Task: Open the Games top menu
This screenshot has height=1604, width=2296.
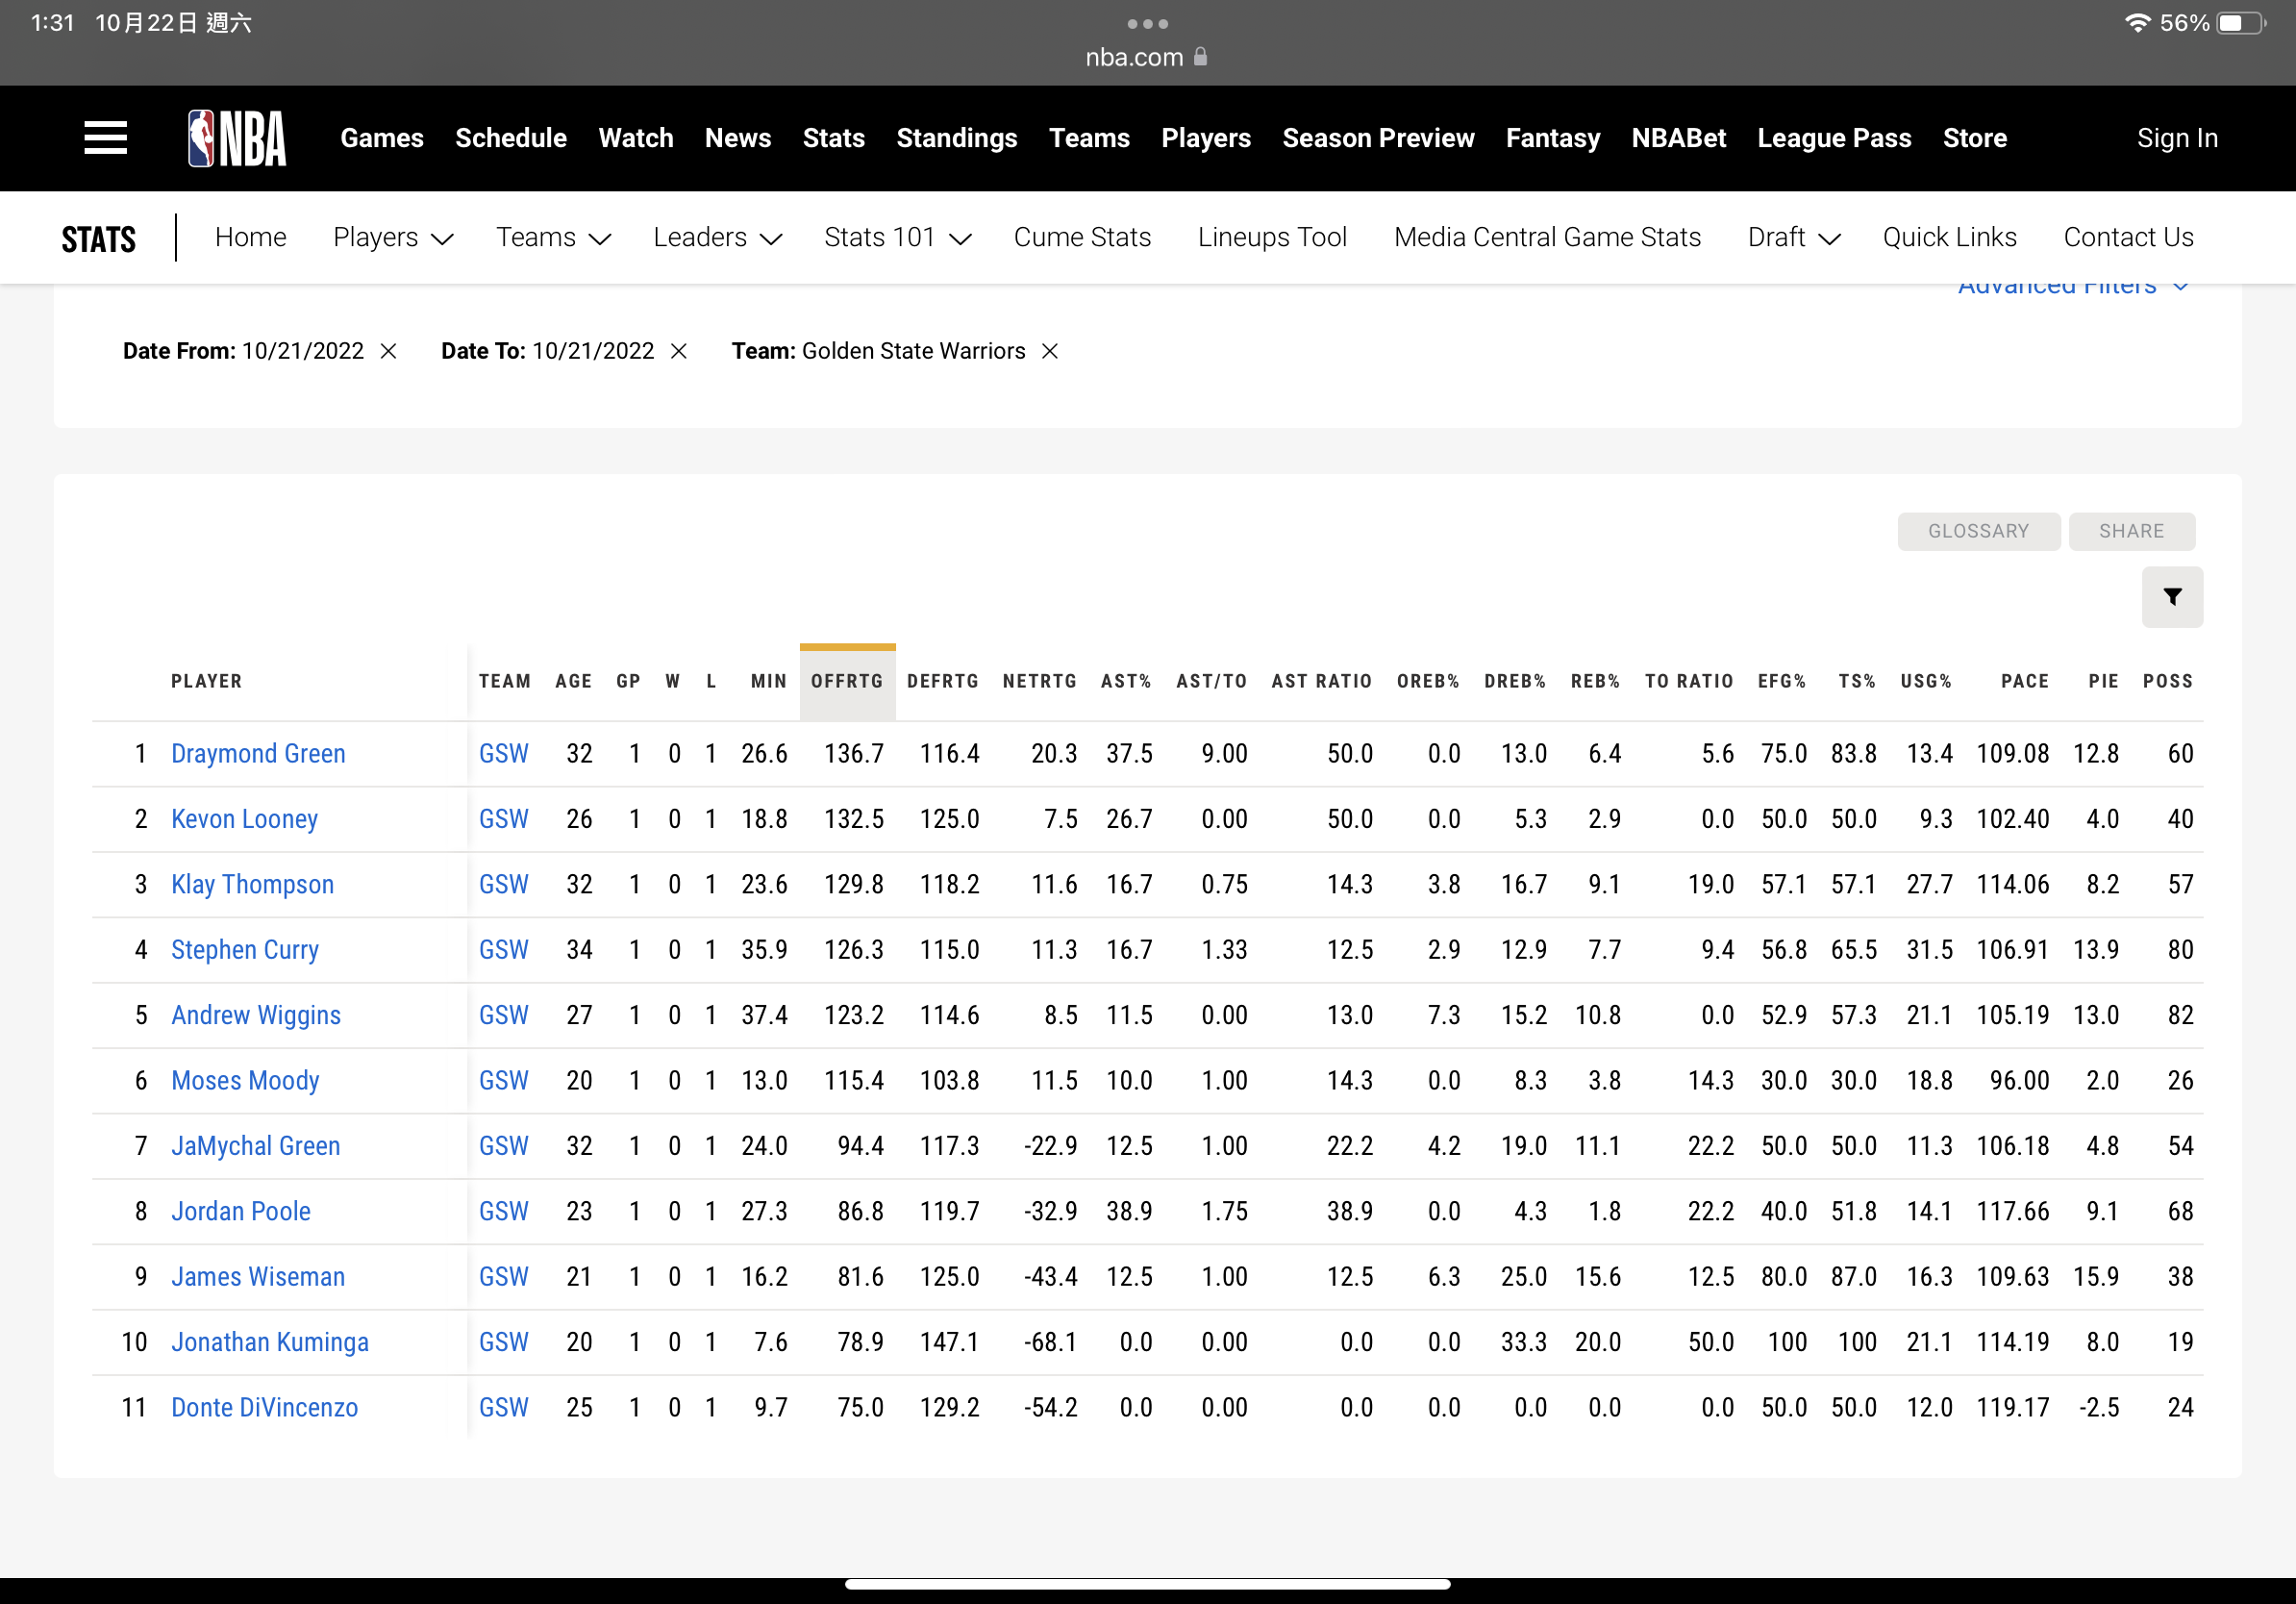Action: (382, 138)
